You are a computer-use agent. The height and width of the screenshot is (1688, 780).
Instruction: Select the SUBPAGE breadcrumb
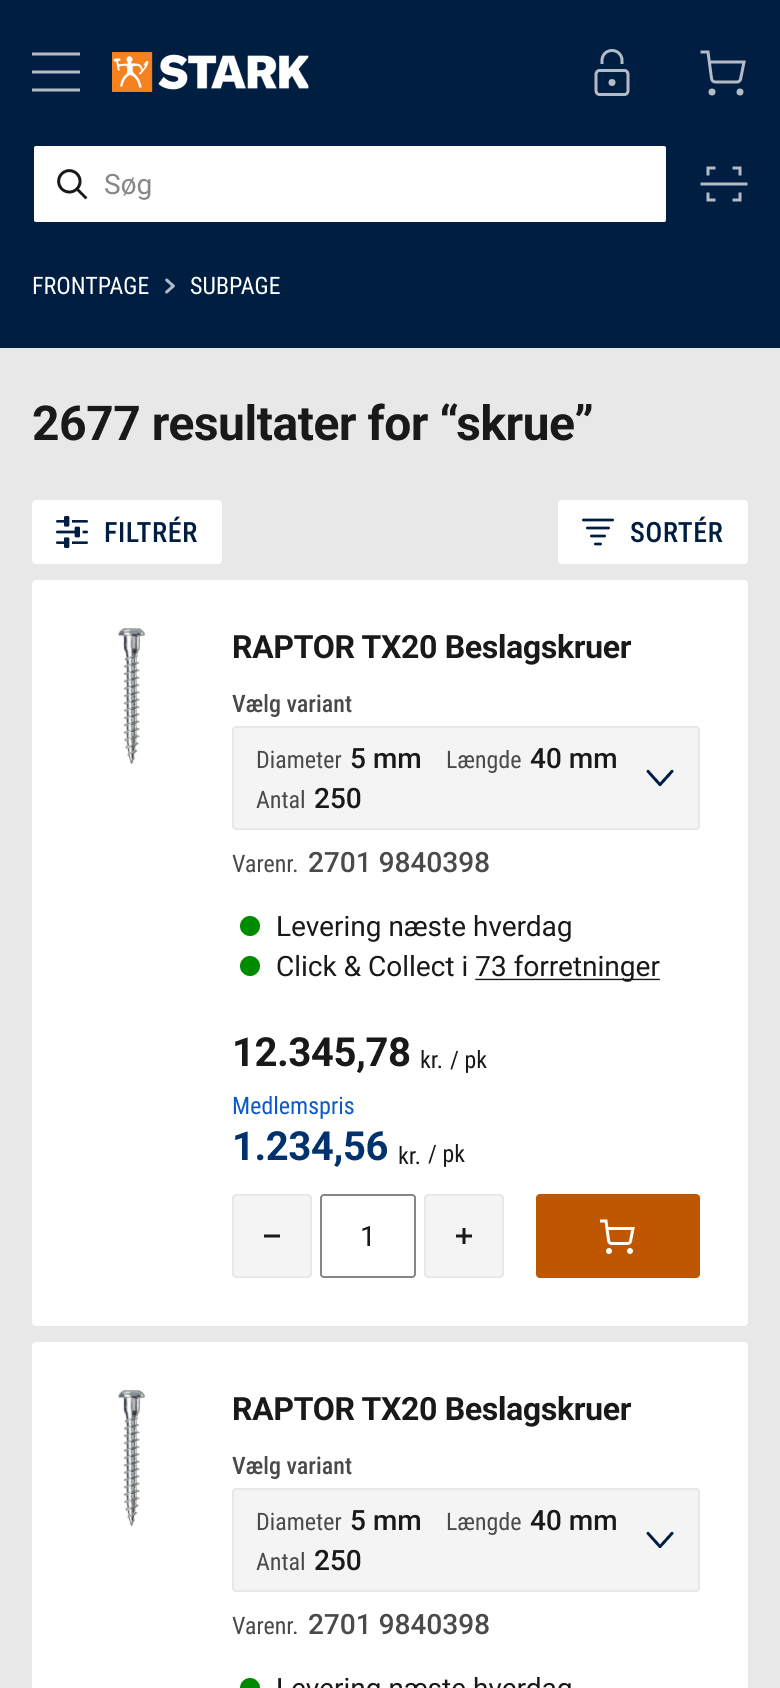tap(235, 286)
